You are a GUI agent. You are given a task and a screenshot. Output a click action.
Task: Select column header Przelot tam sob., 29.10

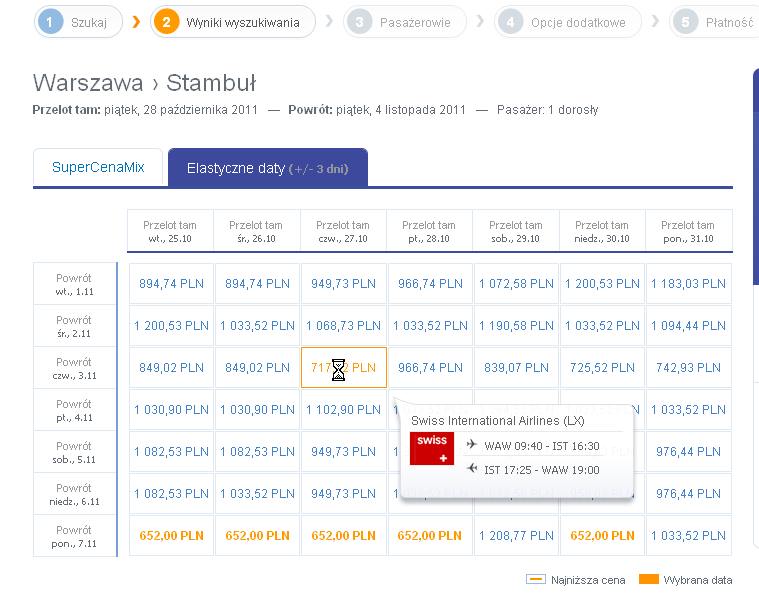516,231
